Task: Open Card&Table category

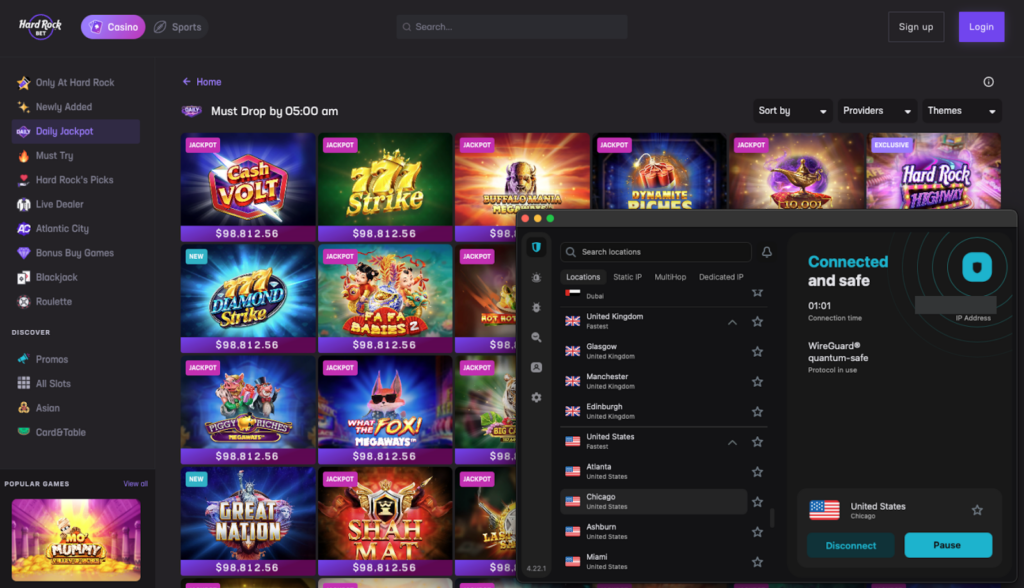Action: pyautogui.click(x=75, y=432)
